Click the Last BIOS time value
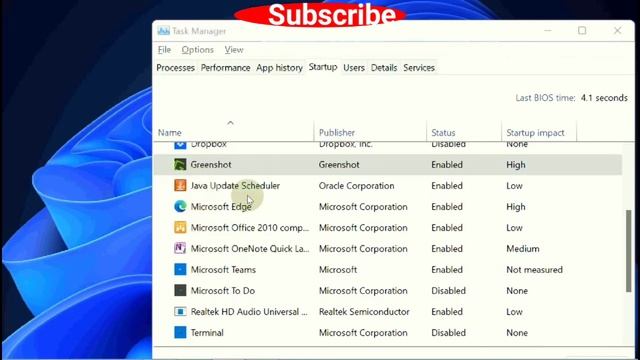The image size is (640, 360). (x=604, y=98)
